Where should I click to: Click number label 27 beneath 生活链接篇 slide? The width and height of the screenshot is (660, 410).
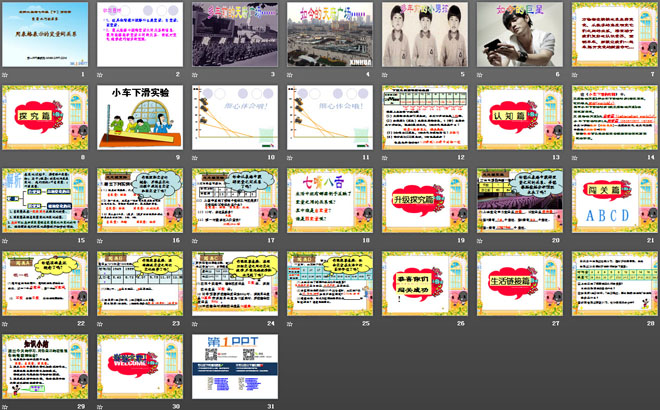(x=556, y=323)
